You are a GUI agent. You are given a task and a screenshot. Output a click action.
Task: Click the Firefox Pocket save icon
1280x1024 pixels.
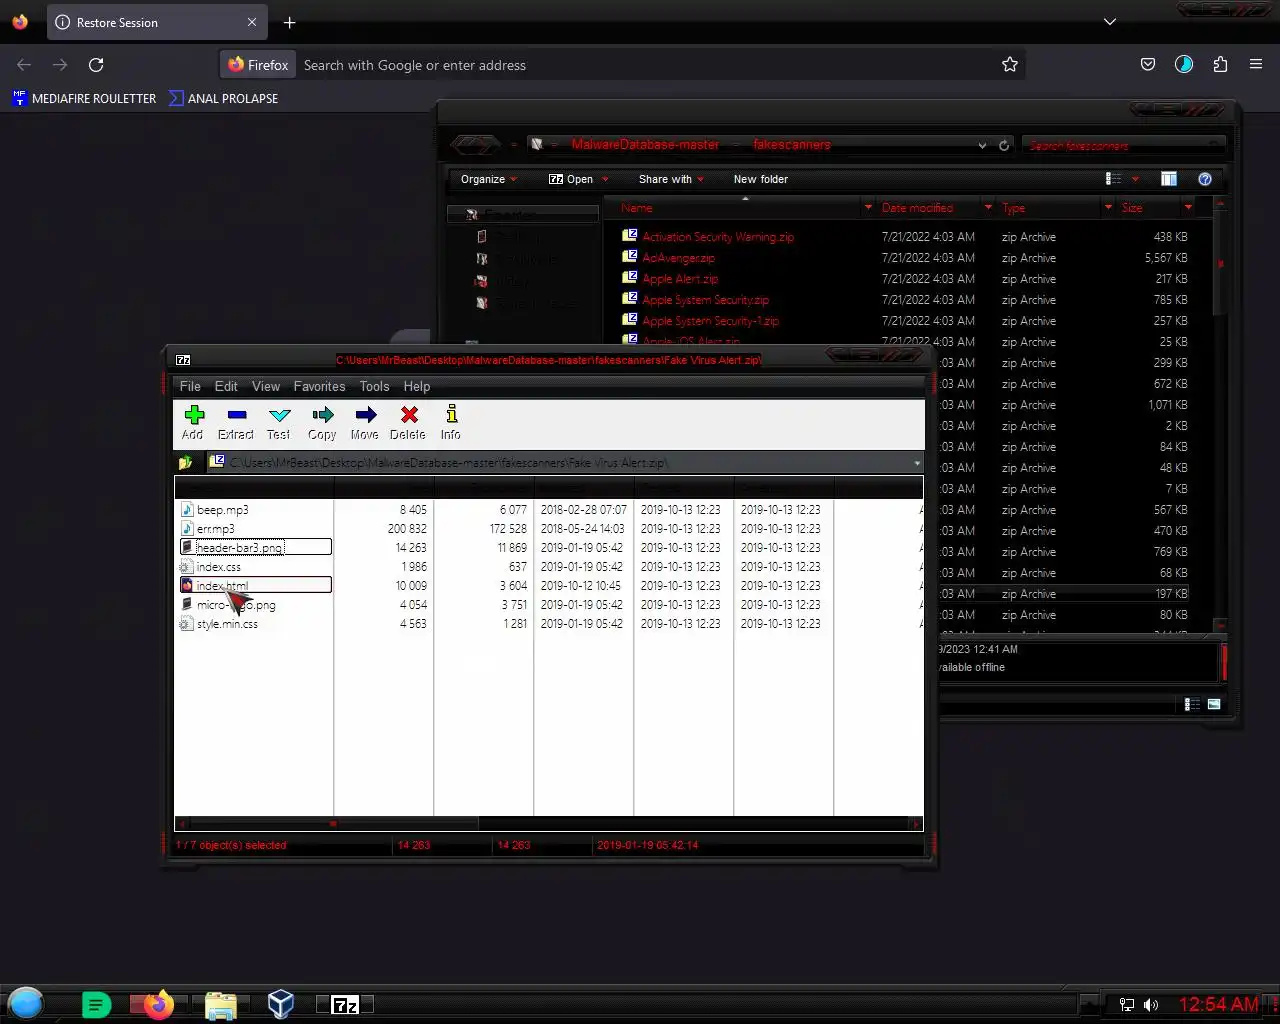(1148, 65)
